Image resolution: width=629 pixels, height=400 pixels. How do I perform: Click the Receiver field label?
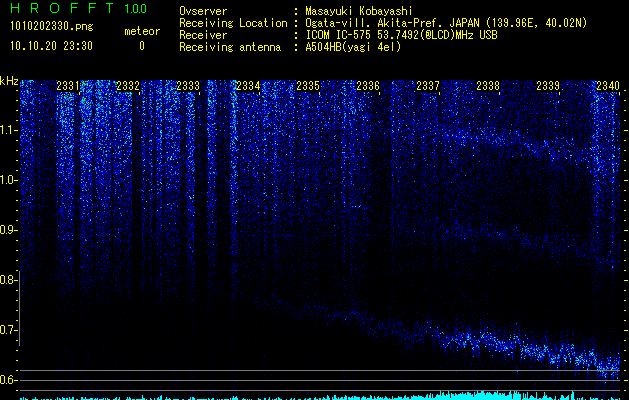point(203,35)
